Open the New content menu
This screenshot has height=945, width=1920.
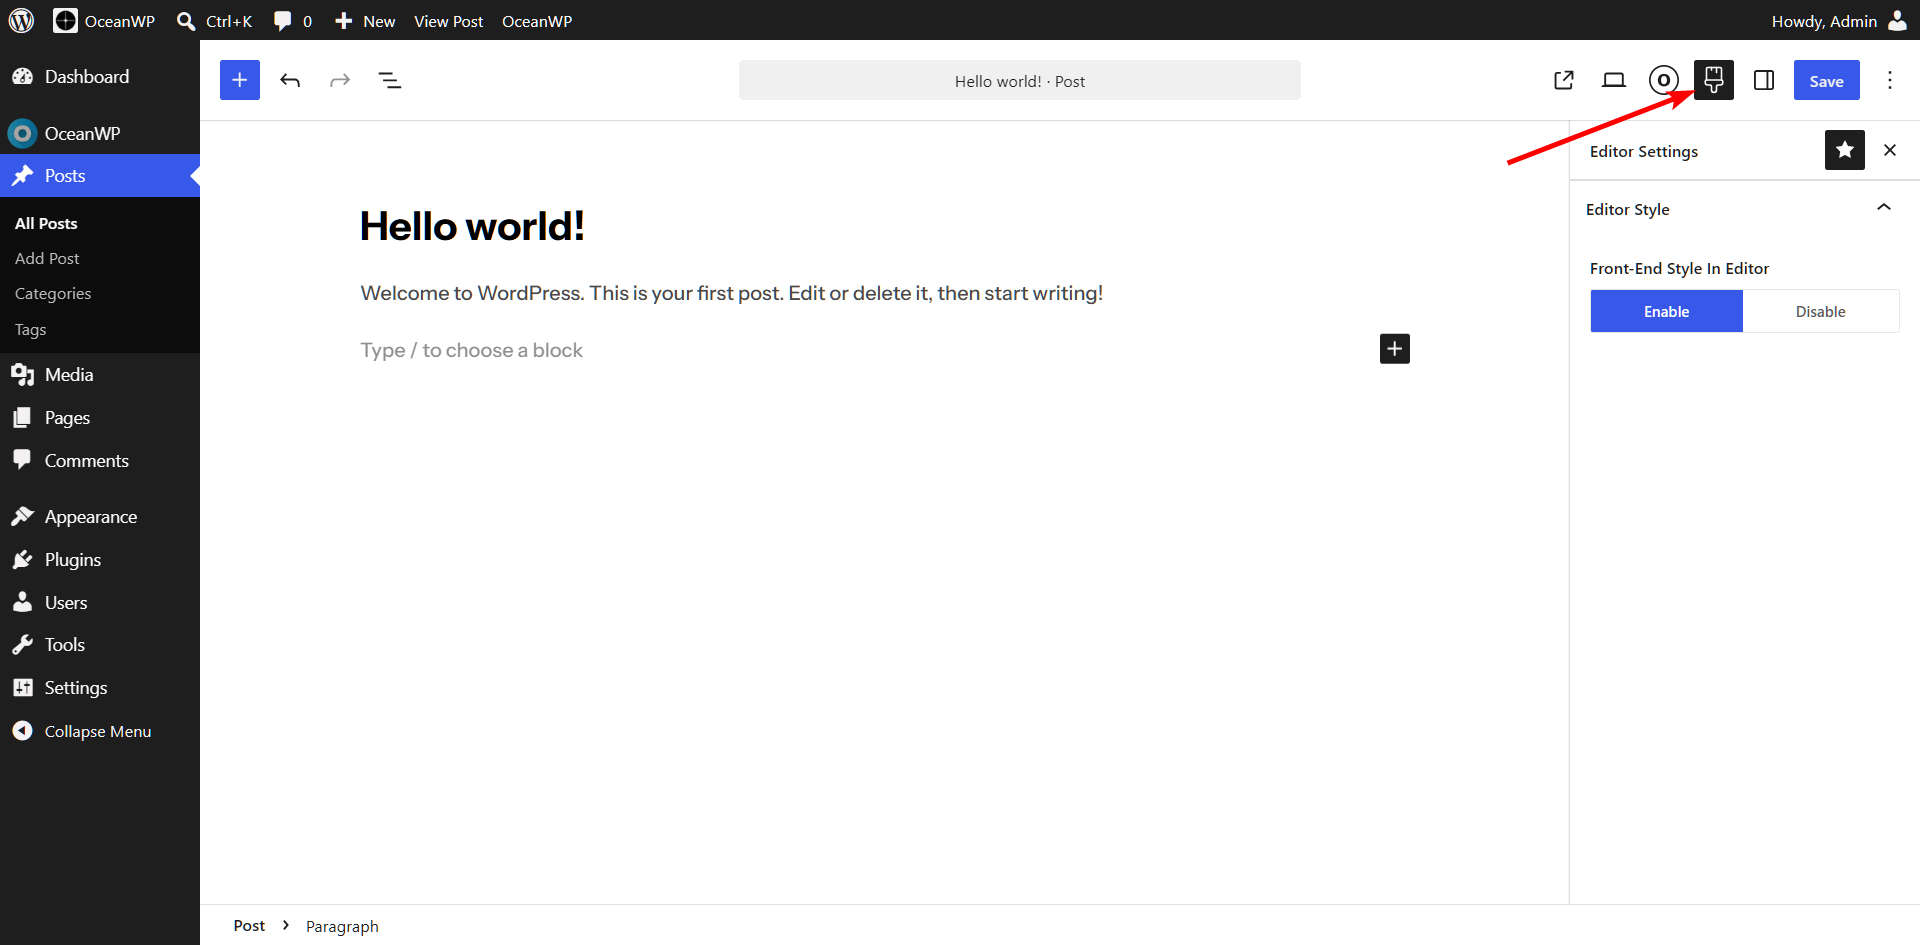click(365, 21)
